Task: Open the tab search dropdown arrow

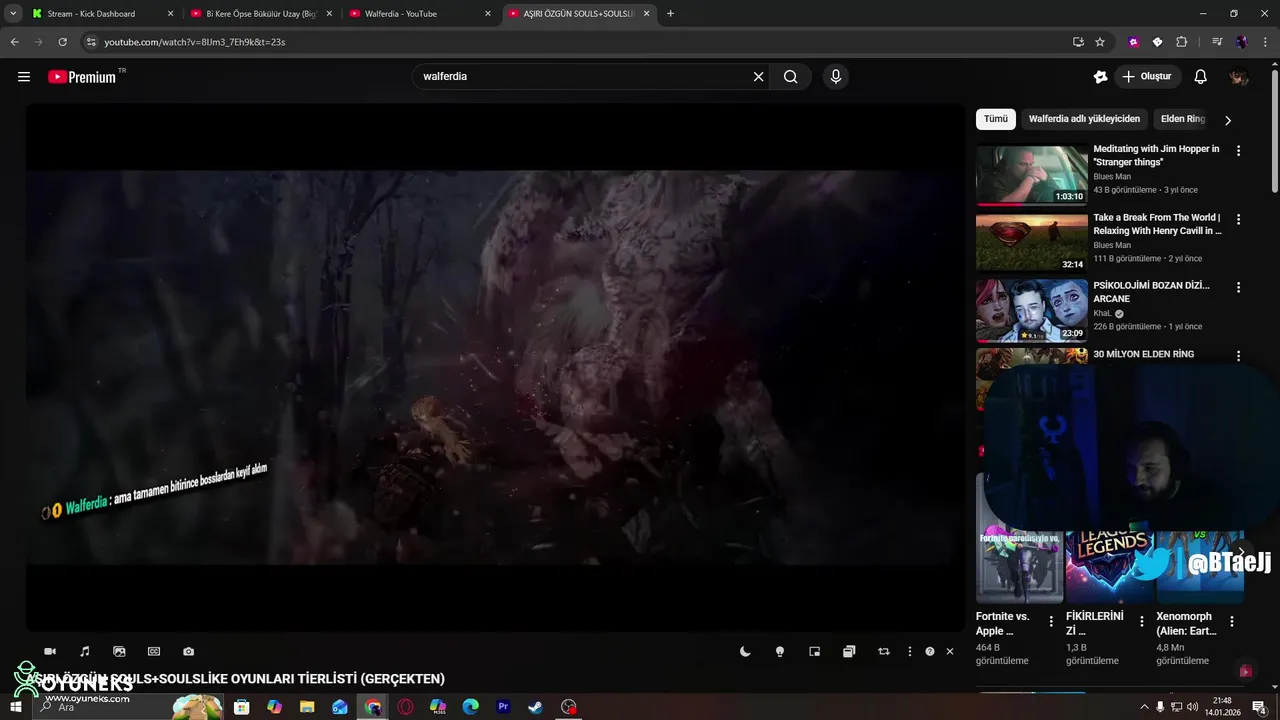Action: [x=13, y=13]
